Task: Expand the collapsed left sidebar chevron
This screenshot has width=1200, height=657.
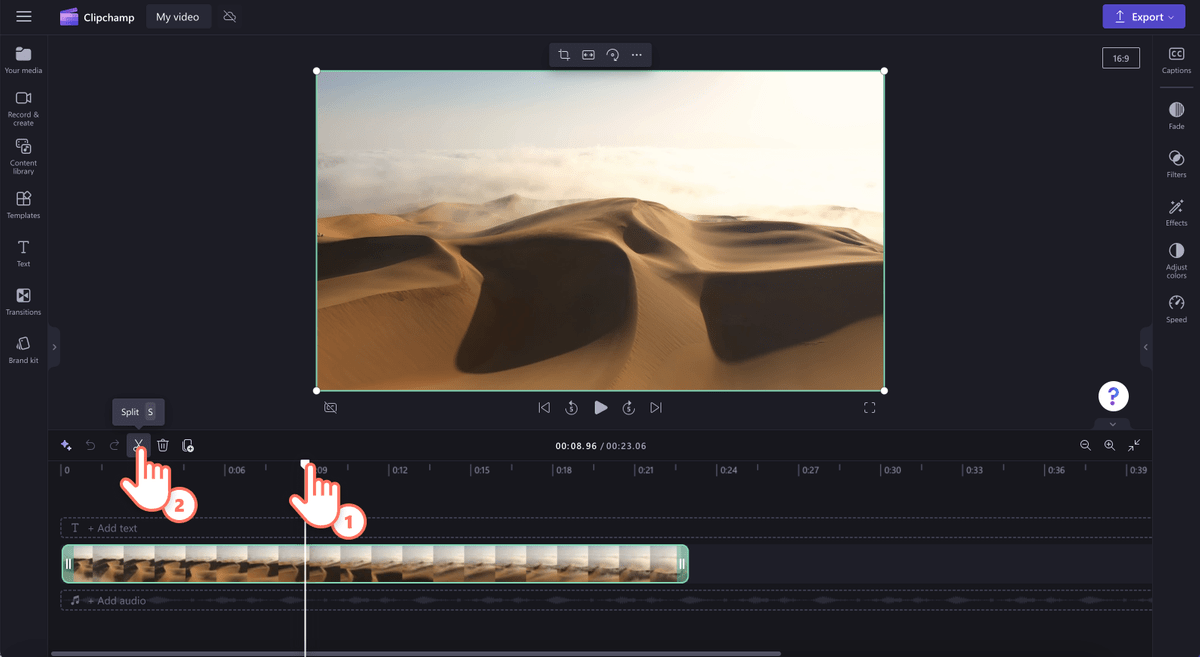Action: (x=55, y=347)
